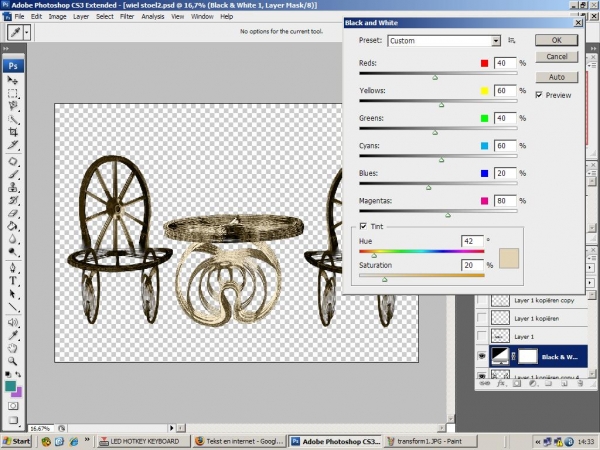Select the Hand tool

[x=13, y=348]
